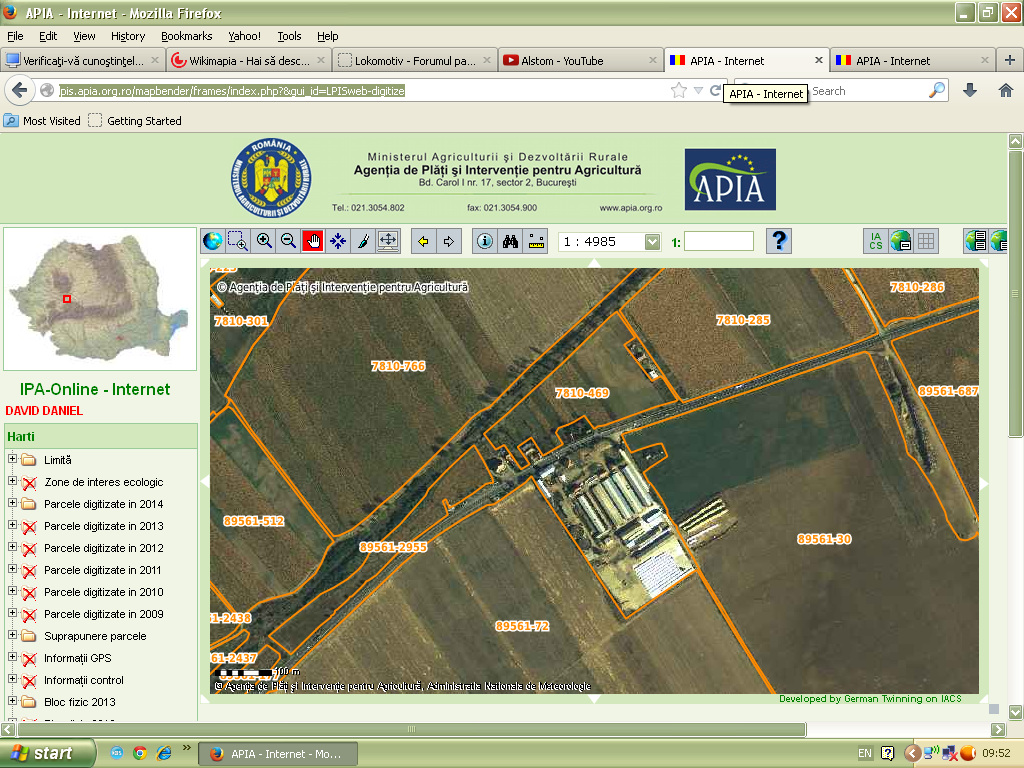Toggle Parcele digitizate in 2012 layer
1024x768 pixels.
click(29, 549)
